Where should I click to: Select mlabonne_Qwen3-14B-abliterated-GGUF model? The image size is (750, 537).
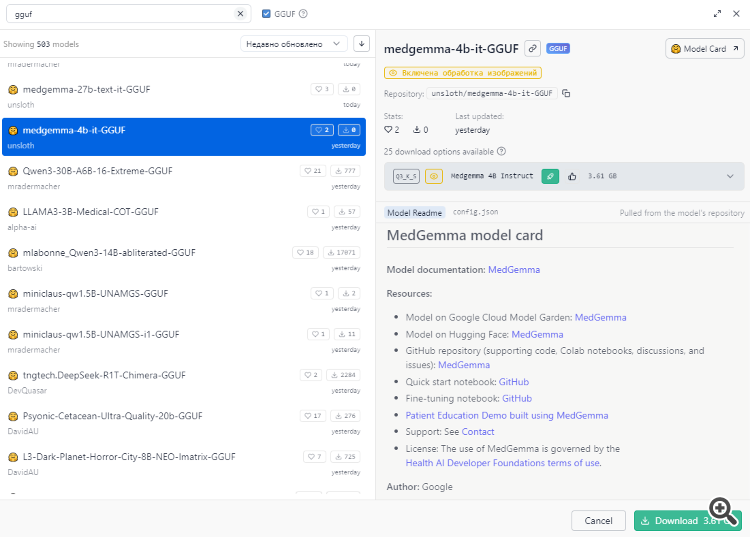[x=184, y=260]
